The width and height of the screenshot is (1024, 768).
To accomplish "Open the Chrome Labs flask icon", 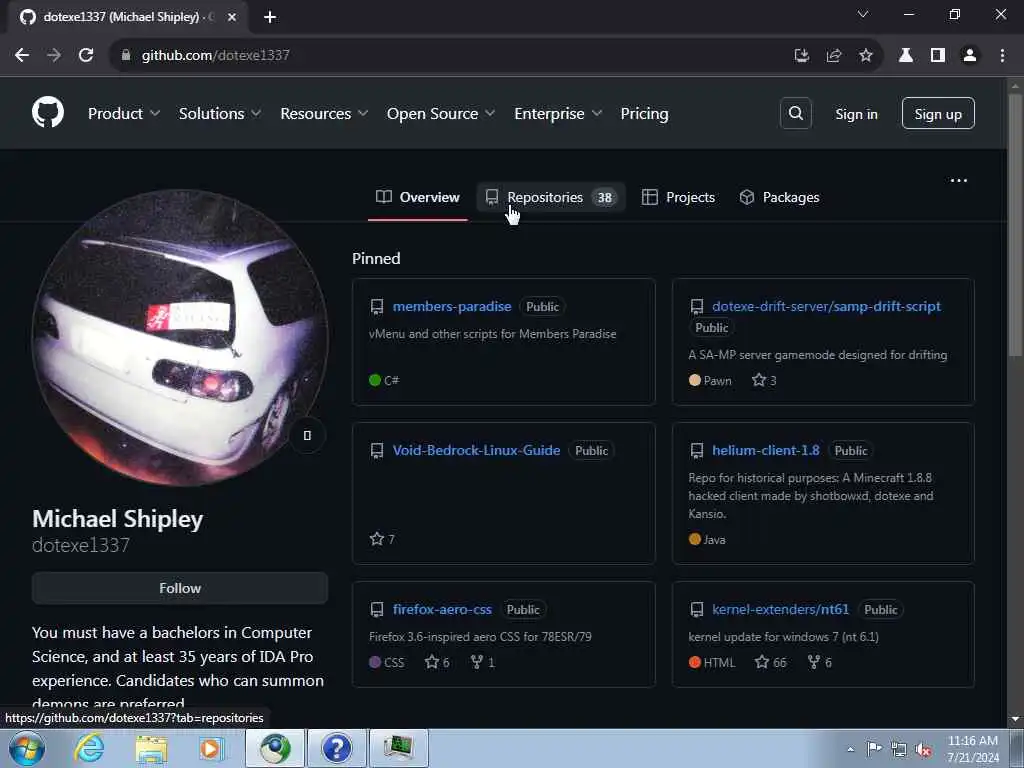I will tap(905, 55).
